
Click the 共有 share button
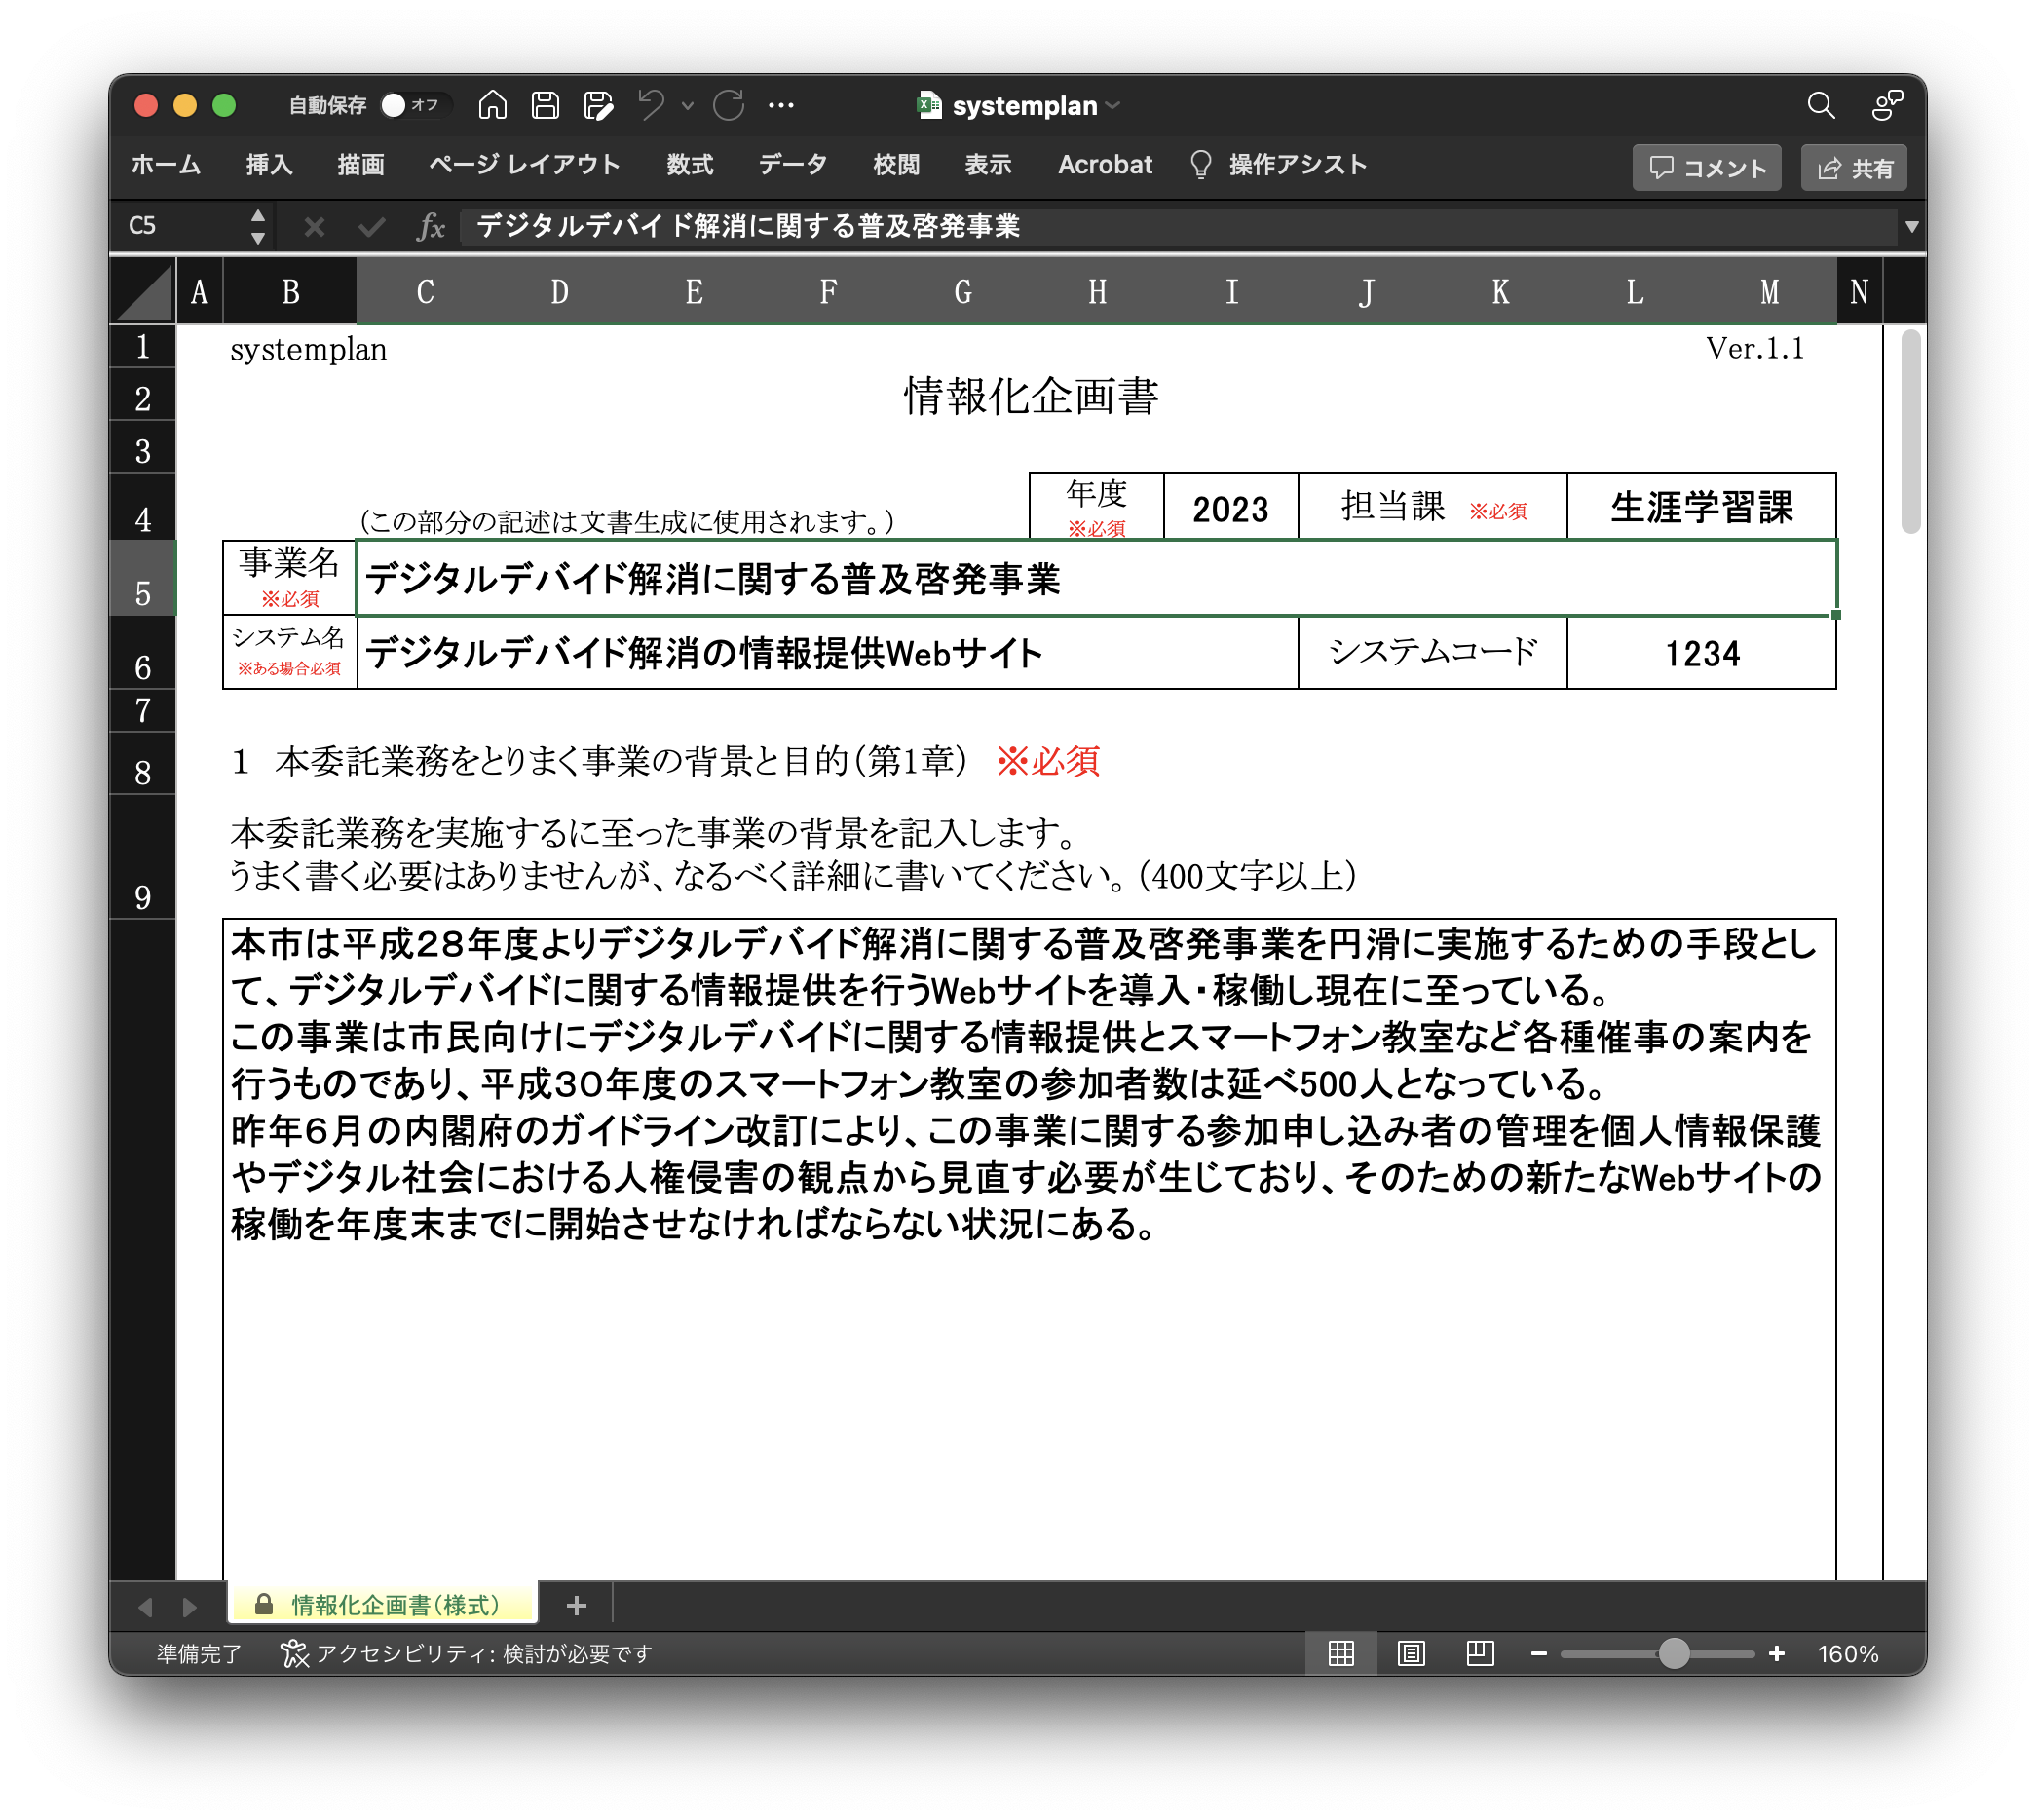pyautogui.click(x=1854, y=168)
